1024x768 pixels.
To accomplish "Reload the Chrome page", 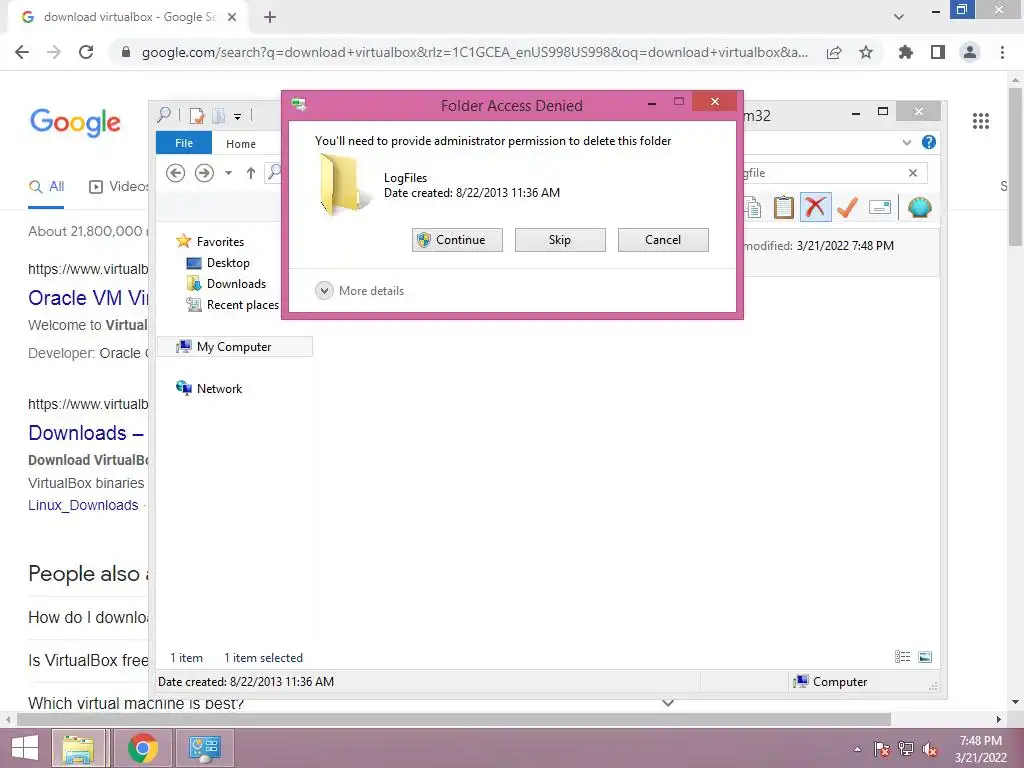I will point(86,52).
